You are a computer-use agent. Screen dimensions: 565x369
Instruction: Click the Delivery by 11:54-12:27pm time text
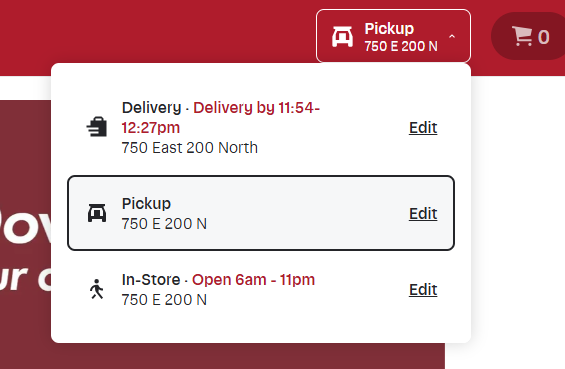[221, 117]
